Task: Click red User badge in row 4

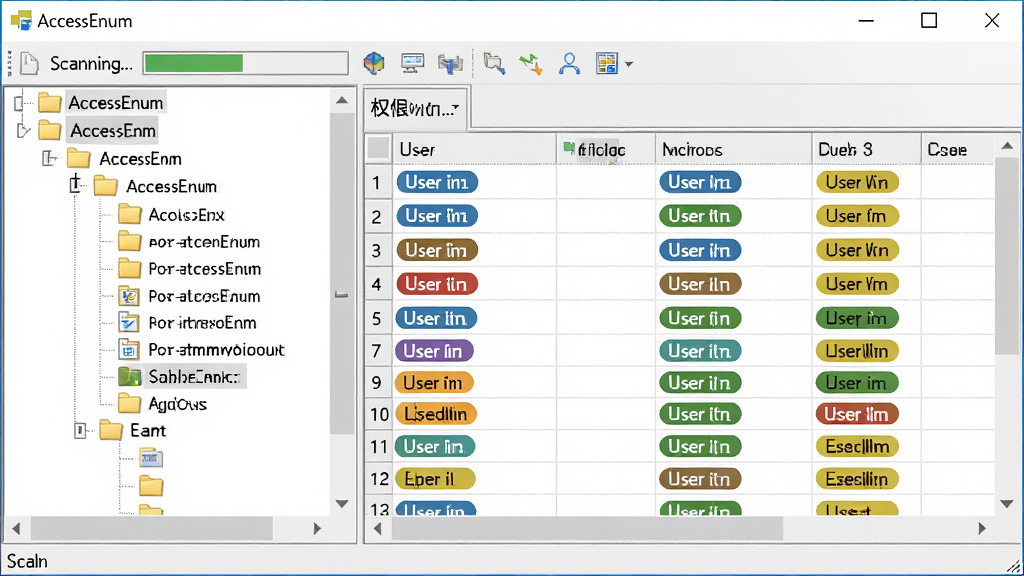Action: click(x=437, y=284)
